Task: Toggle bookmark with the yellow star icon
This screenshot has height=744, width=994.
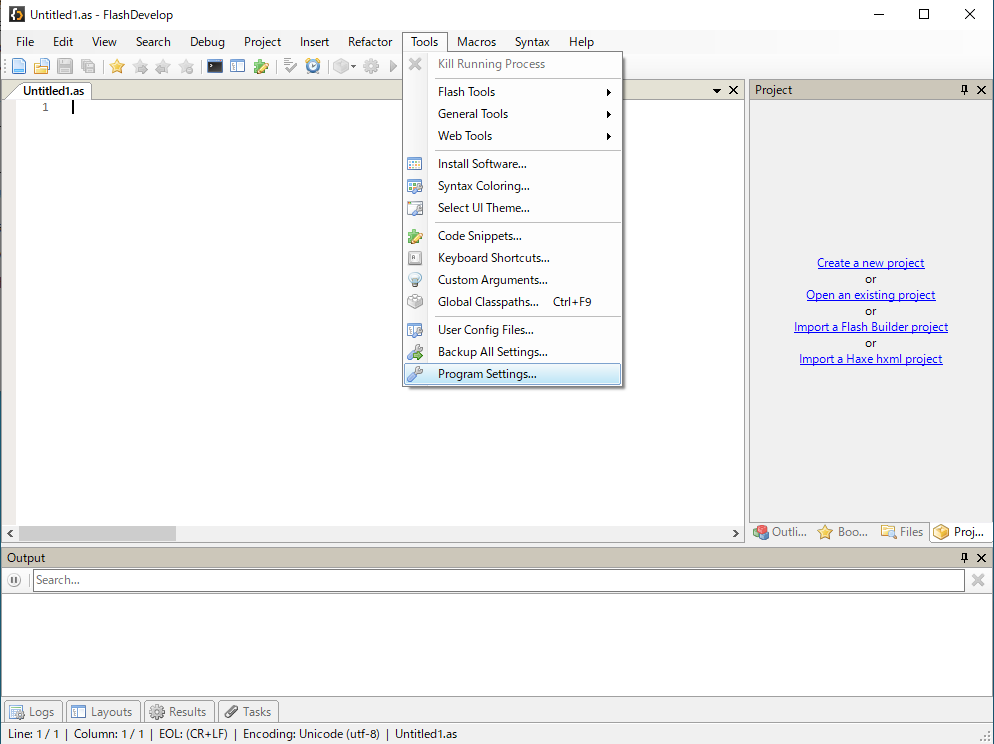Action: pyautogui.click(x=117, y=66)
